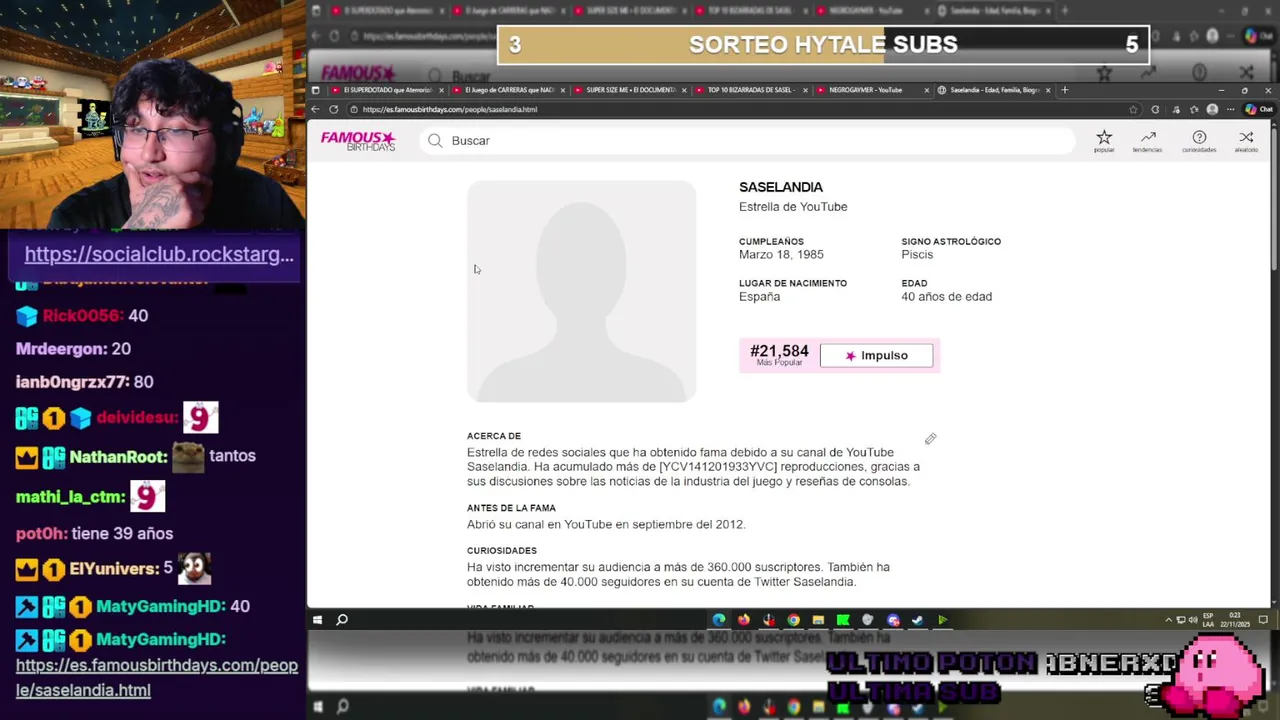This screenshot has width=1280, height=720.
Task: Open a new browser tab with plus
Action: click(1064, 90)
